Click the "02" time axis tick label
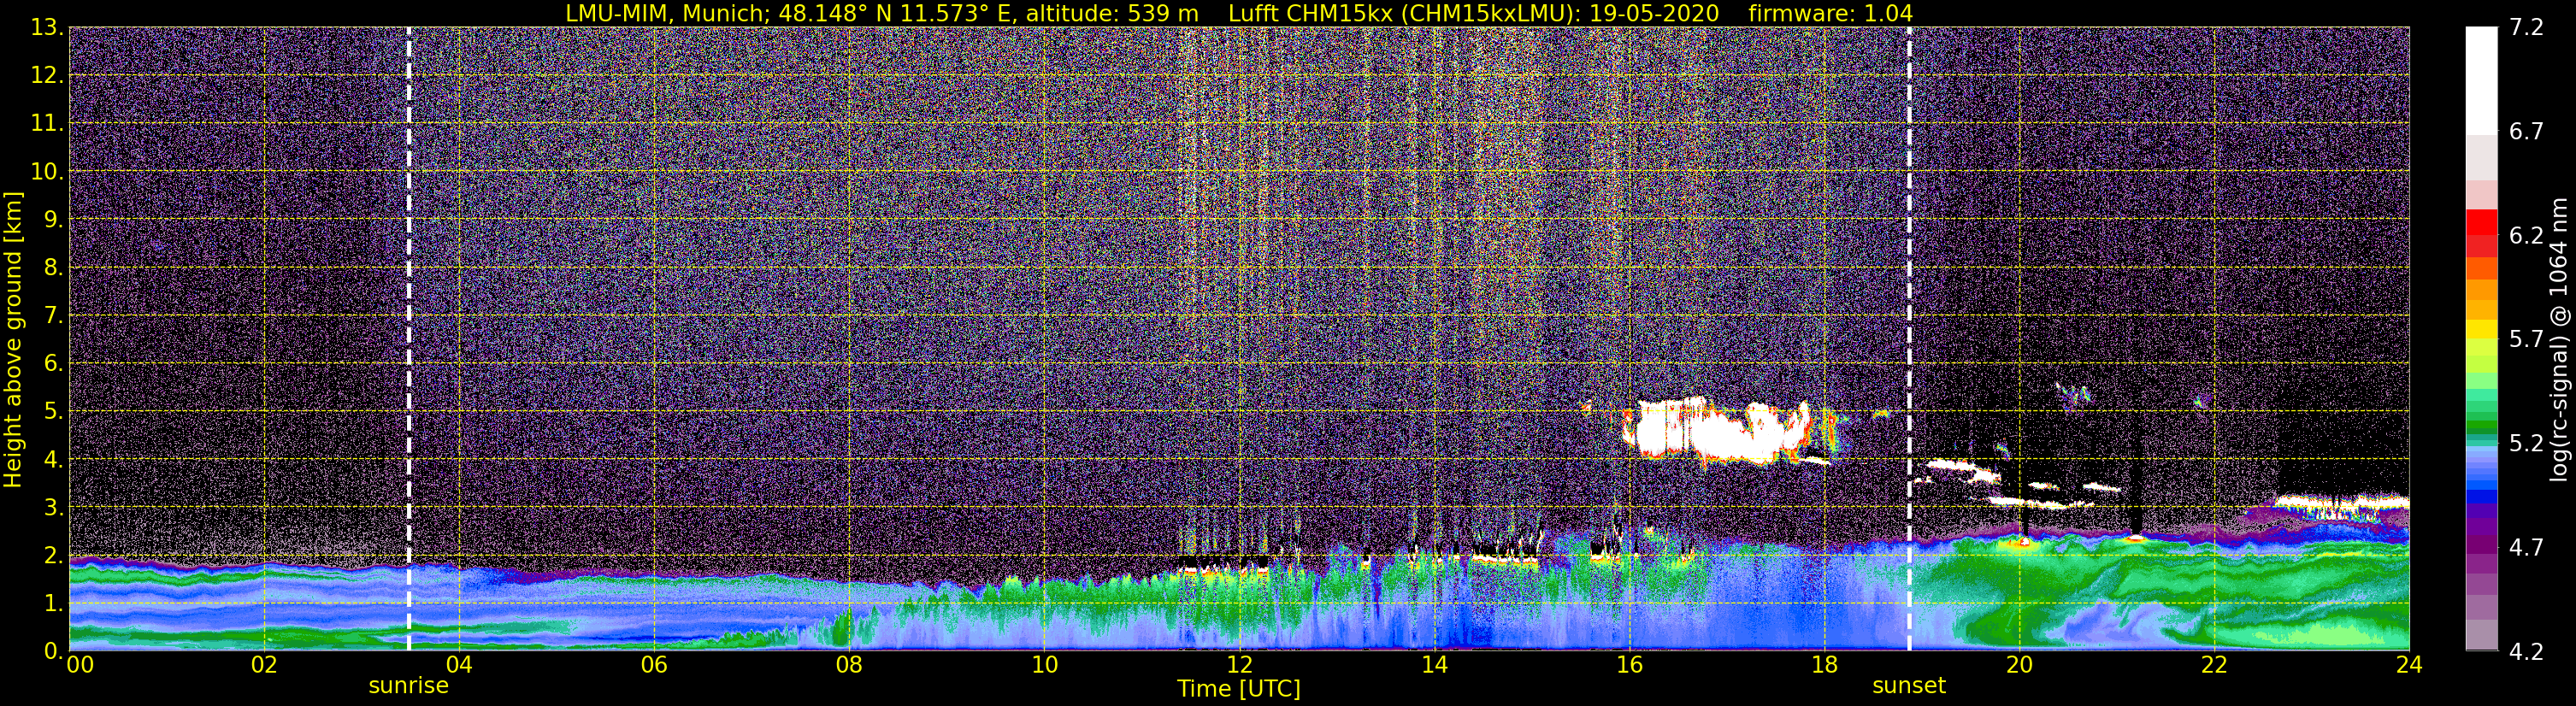 click(x=264, y=665)
